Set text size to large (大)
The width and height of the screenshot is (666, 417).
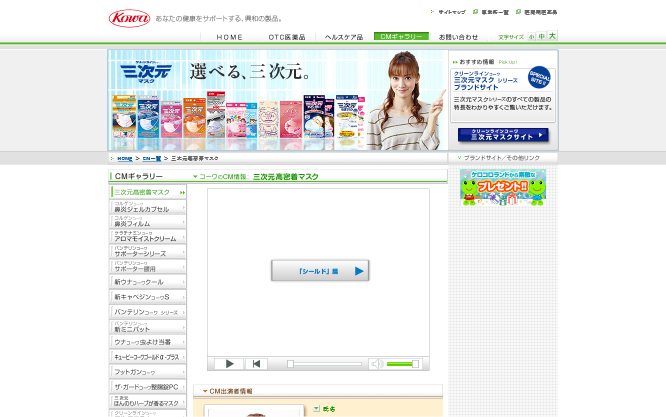tap(552, 36)
